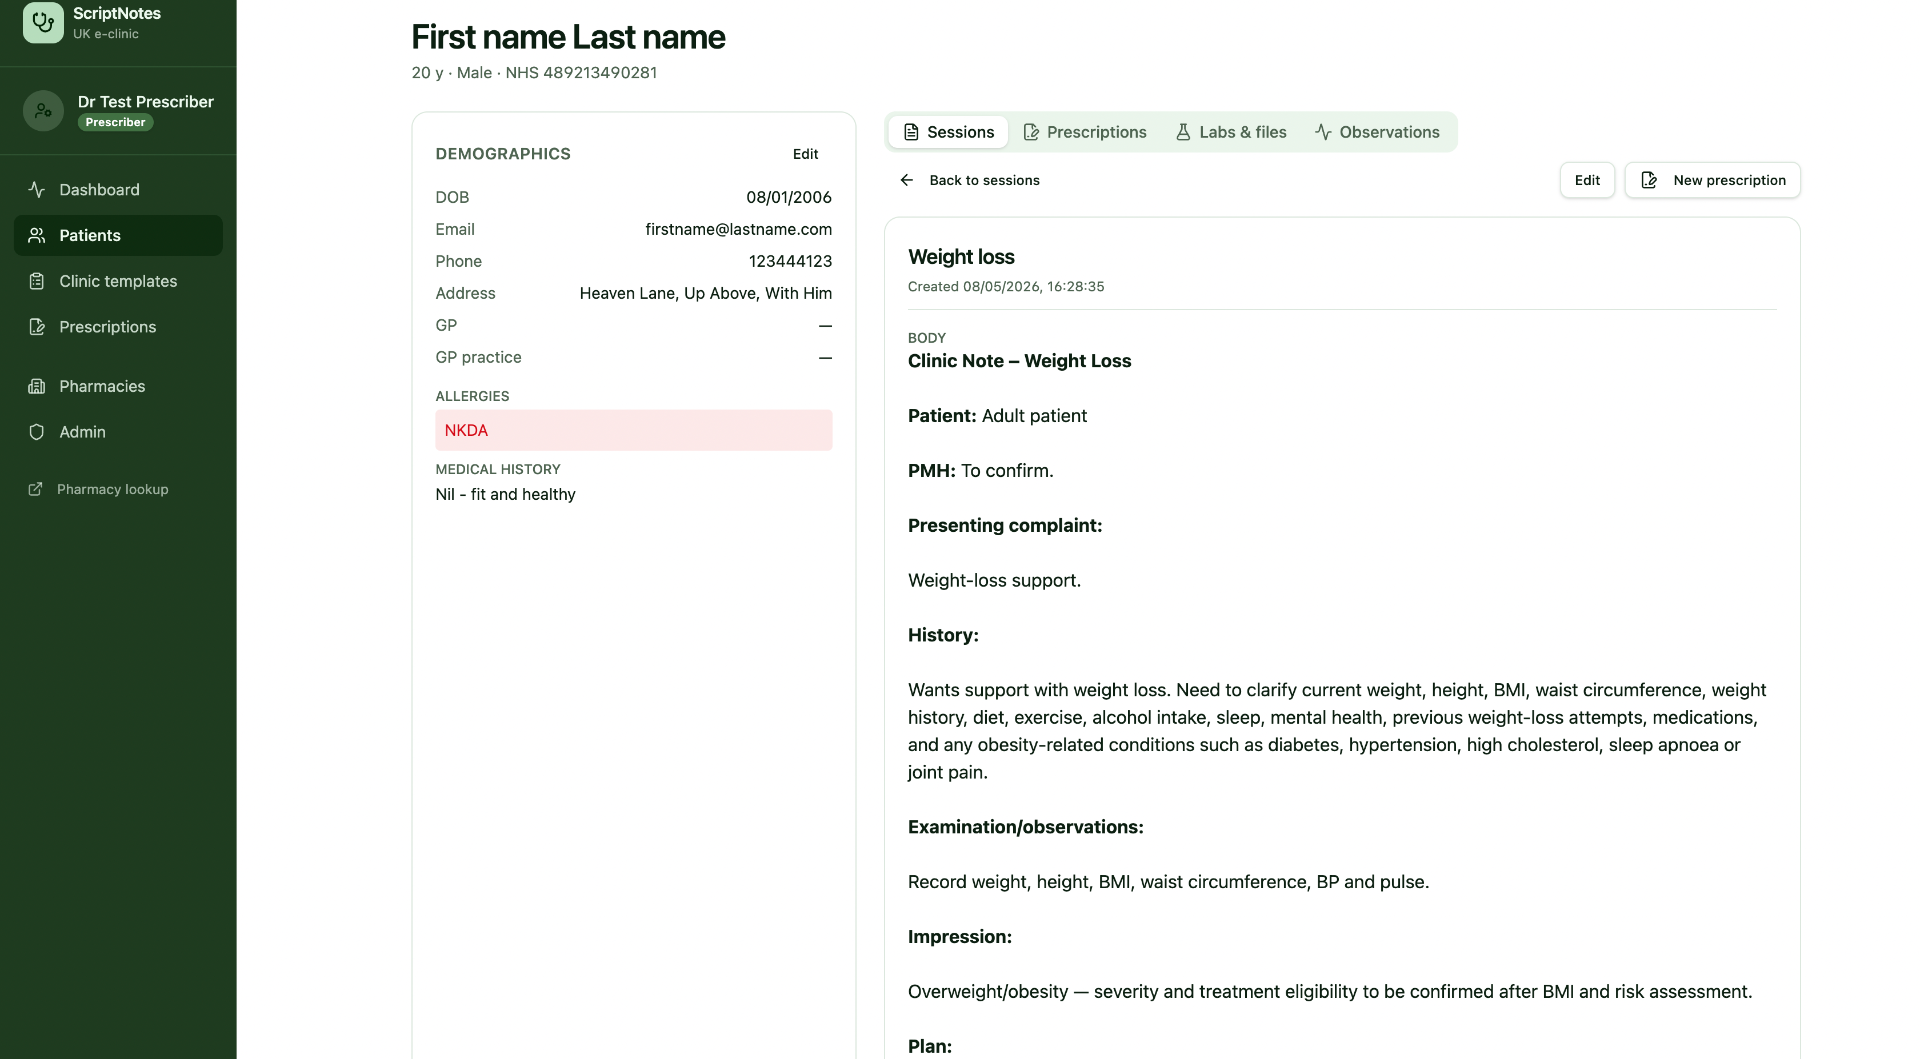The width and height of the screenshot is (1920, 1059).
Task: Click the Prescriptions sidebar pen icon
Action: (x=37, y=327)
